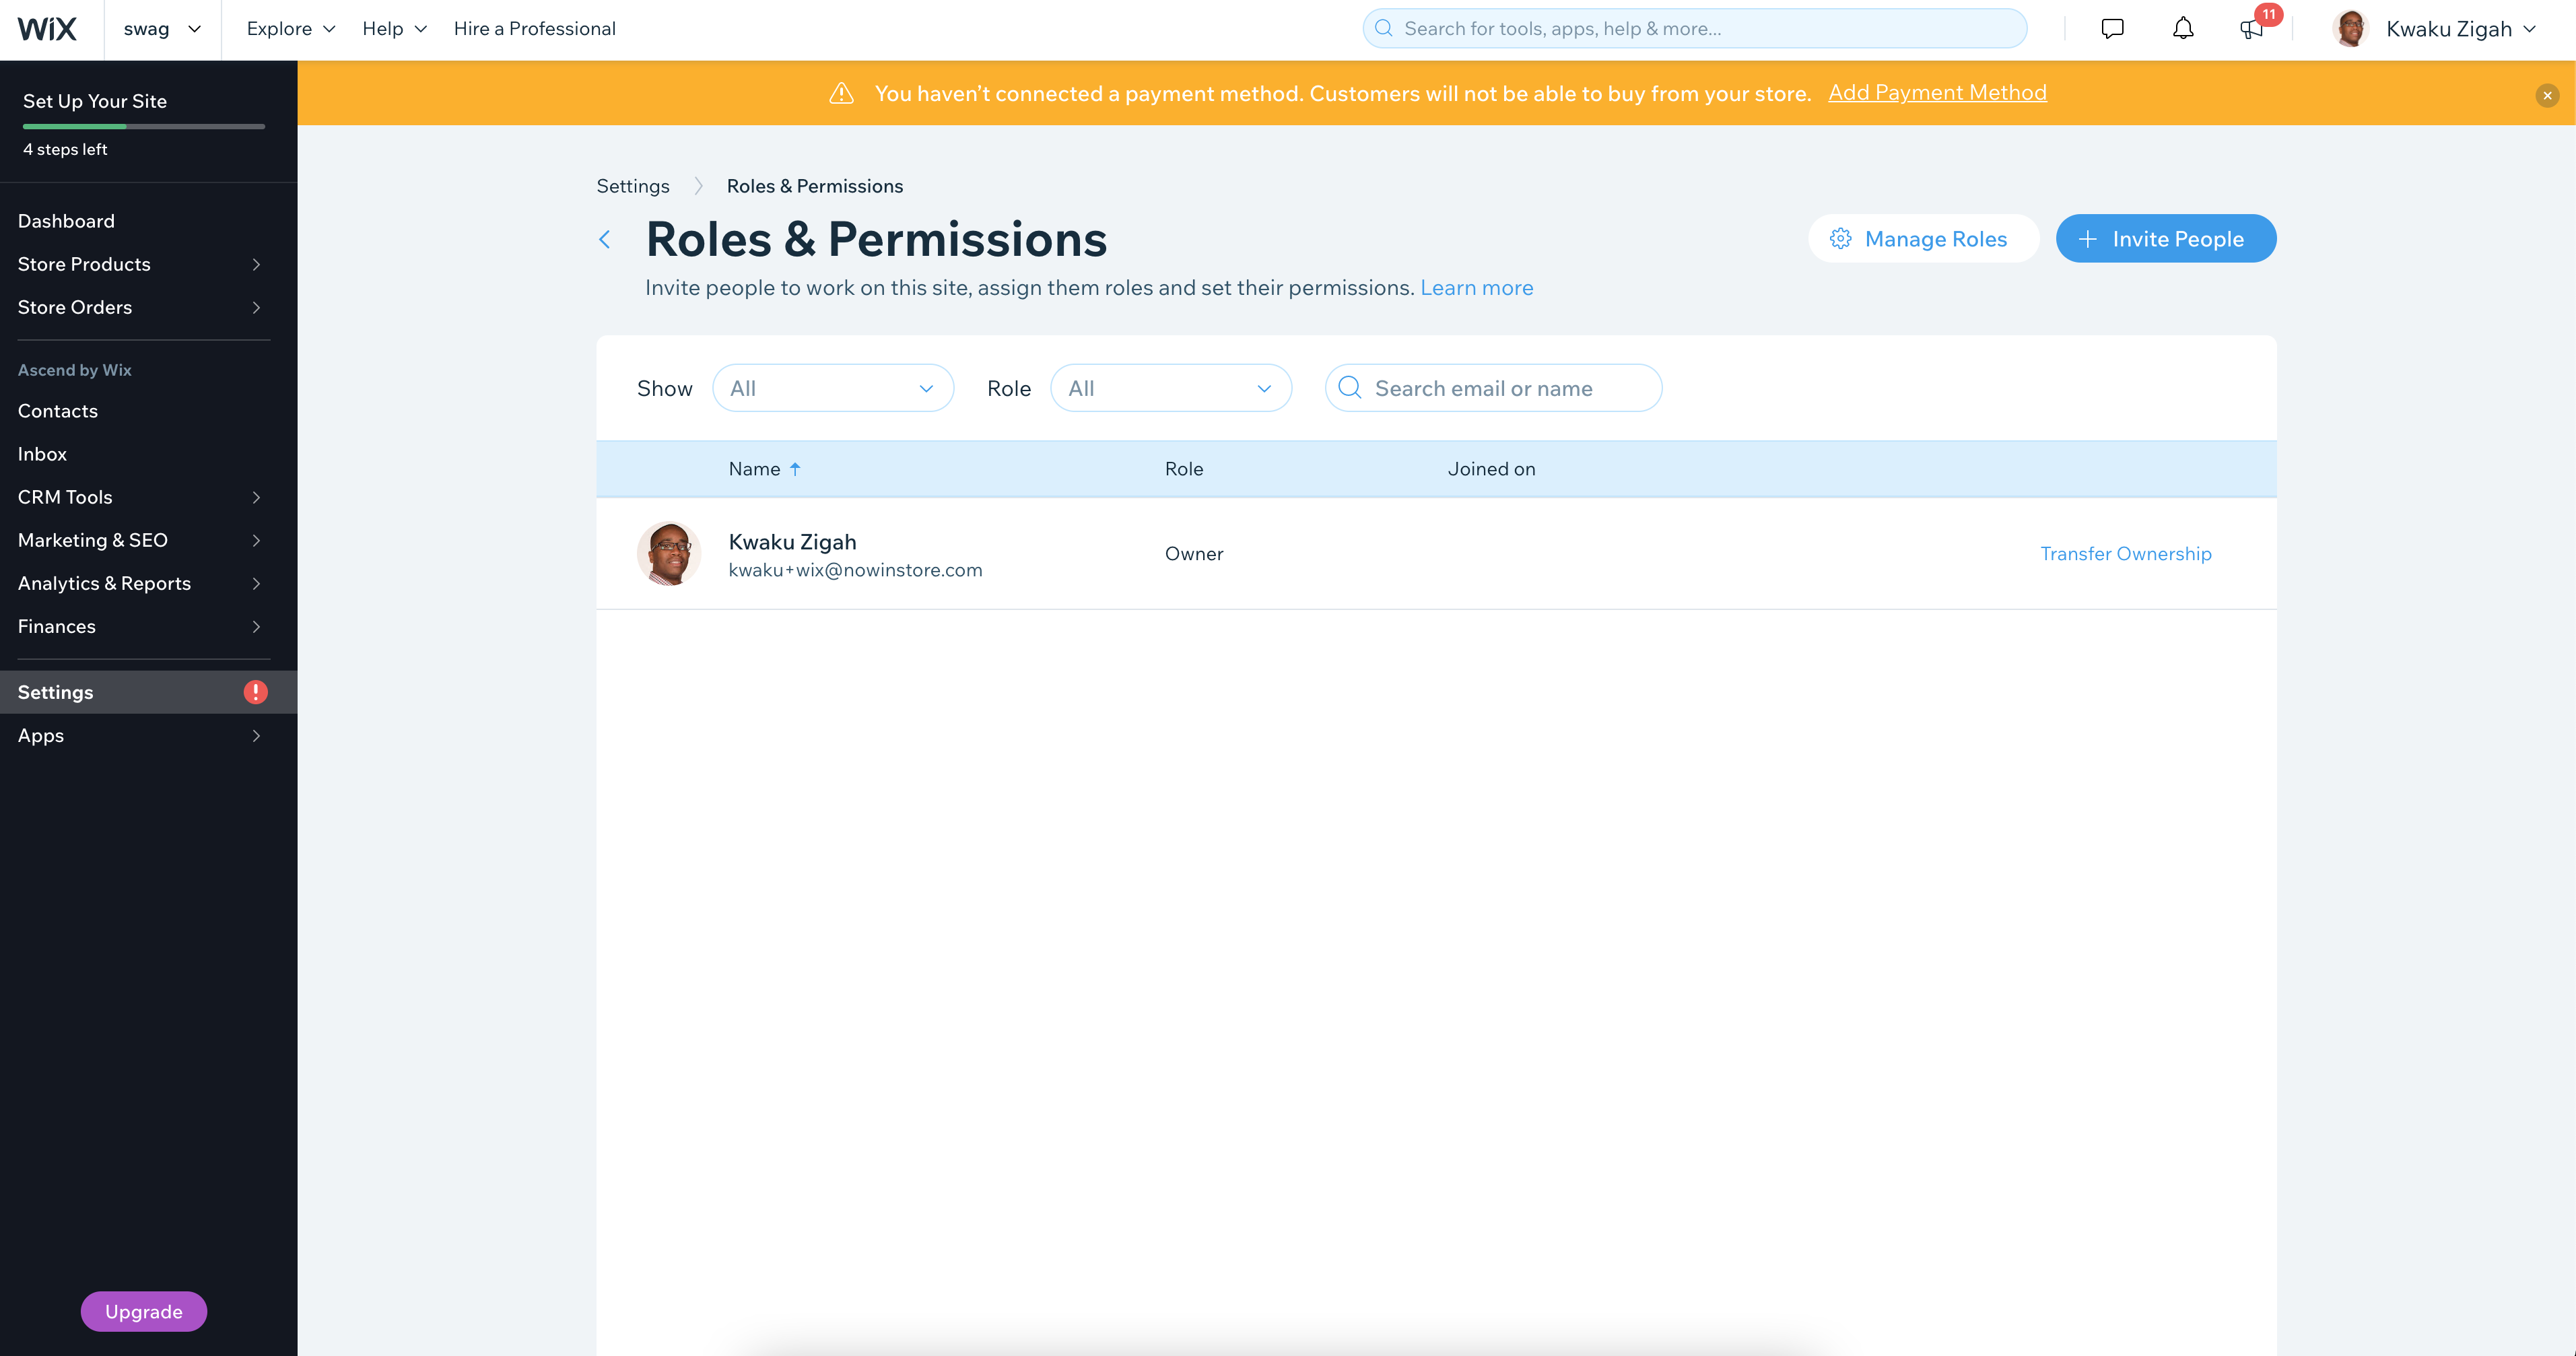Viewport: 2576px width, 1356px height.
Task: Open the Show filter dropdown
Action: coord(833,388)
